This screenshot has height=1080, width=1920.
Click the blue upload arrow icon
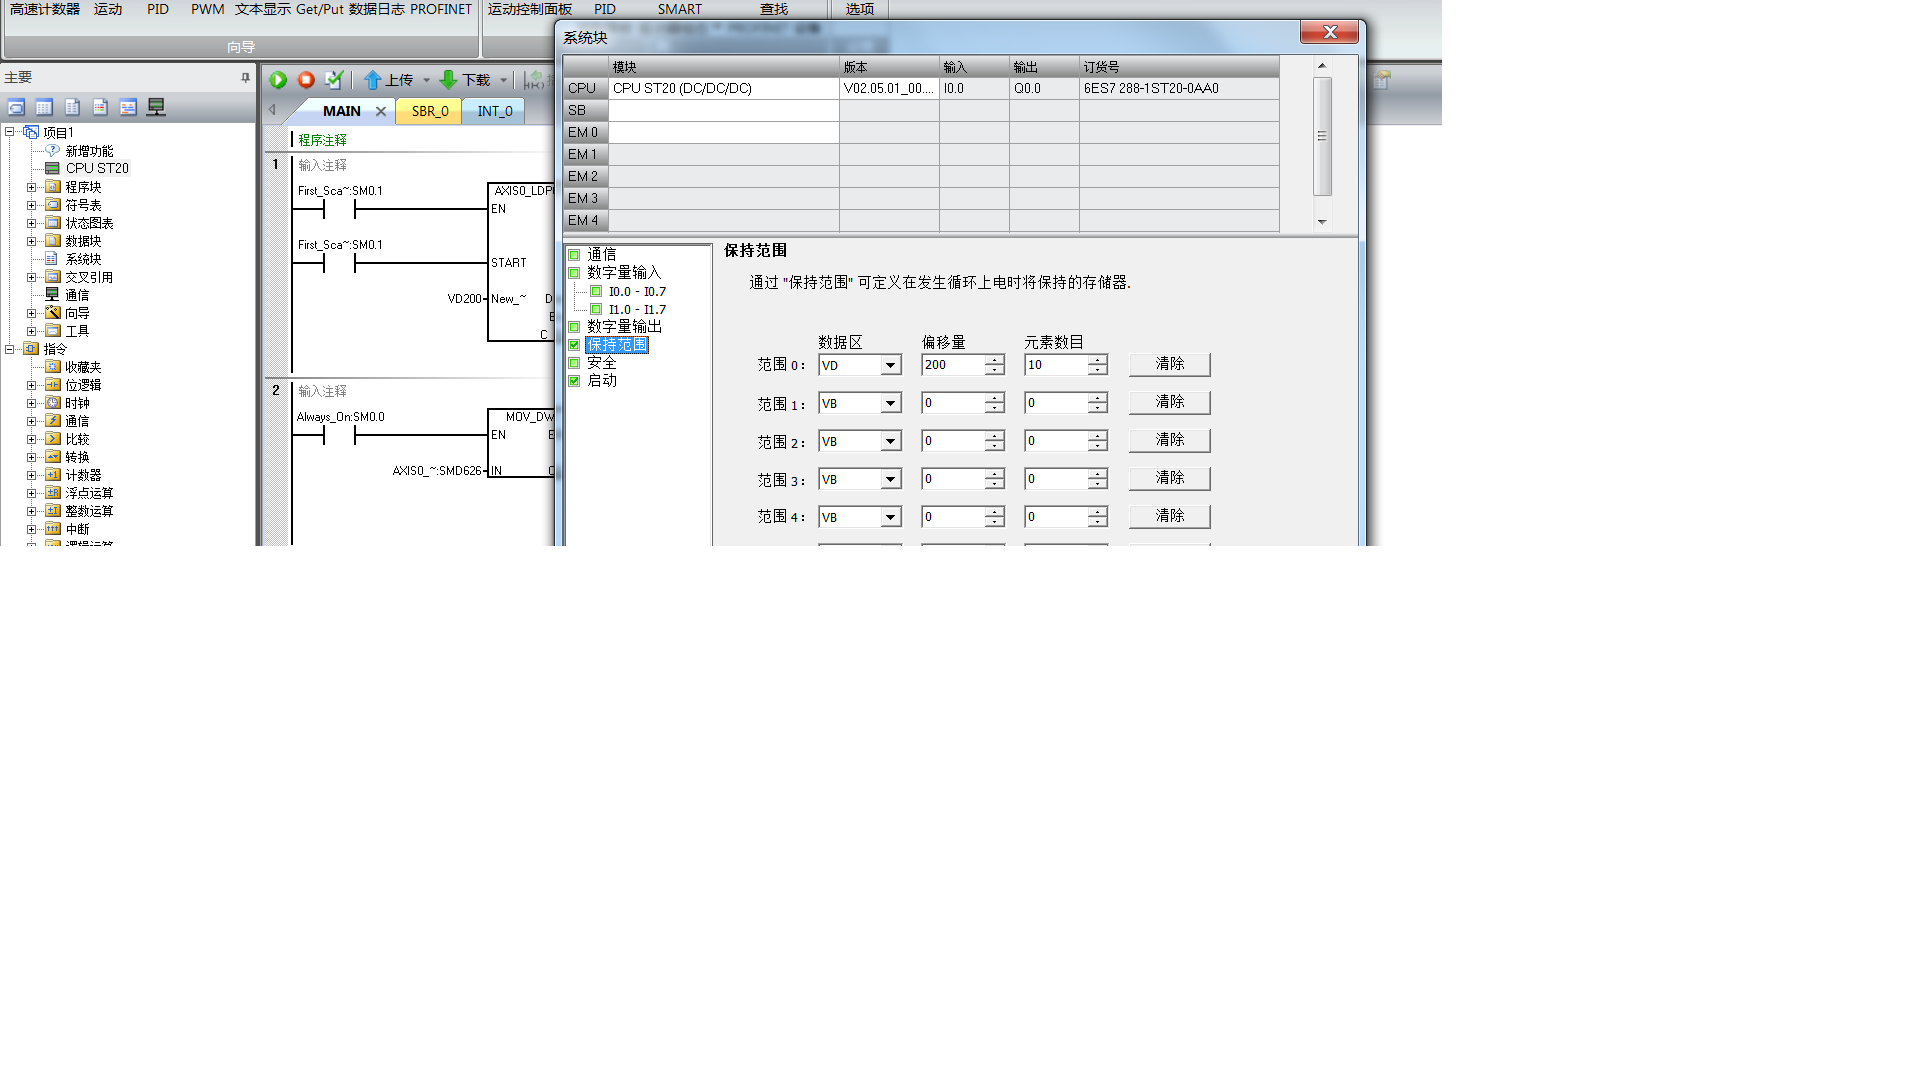point(372,80)
